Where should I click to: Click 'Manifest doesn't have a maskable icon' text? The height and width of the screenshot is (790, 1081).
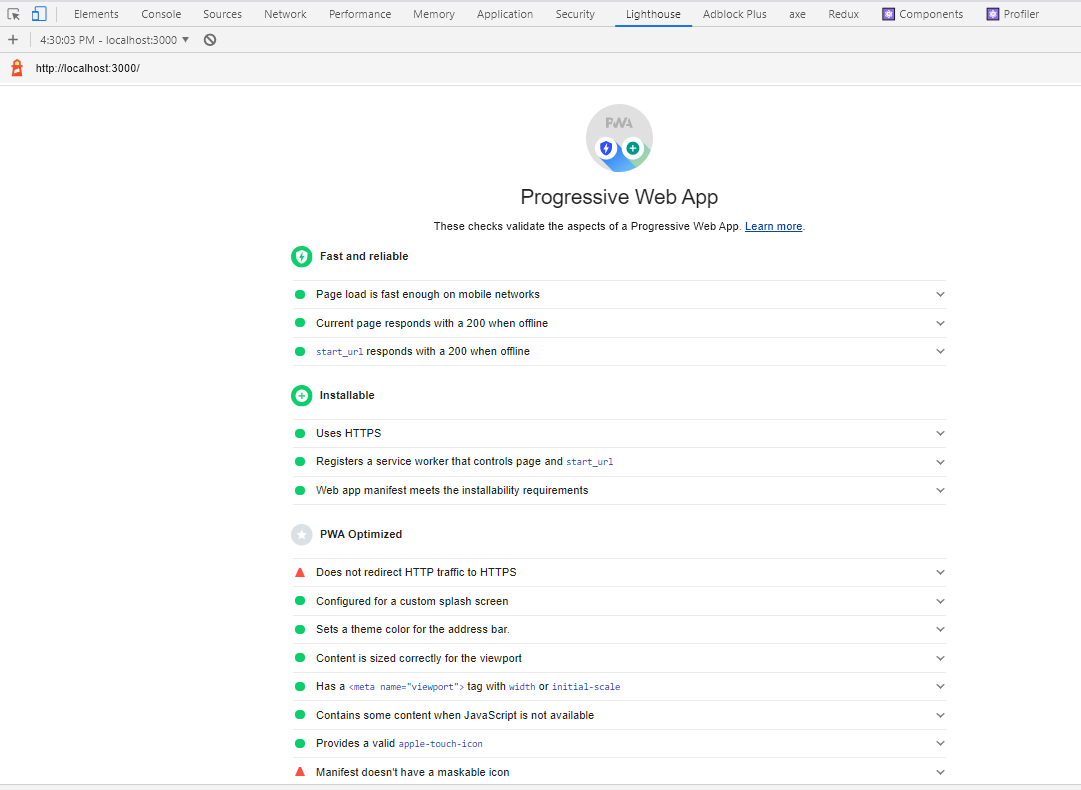412,772
